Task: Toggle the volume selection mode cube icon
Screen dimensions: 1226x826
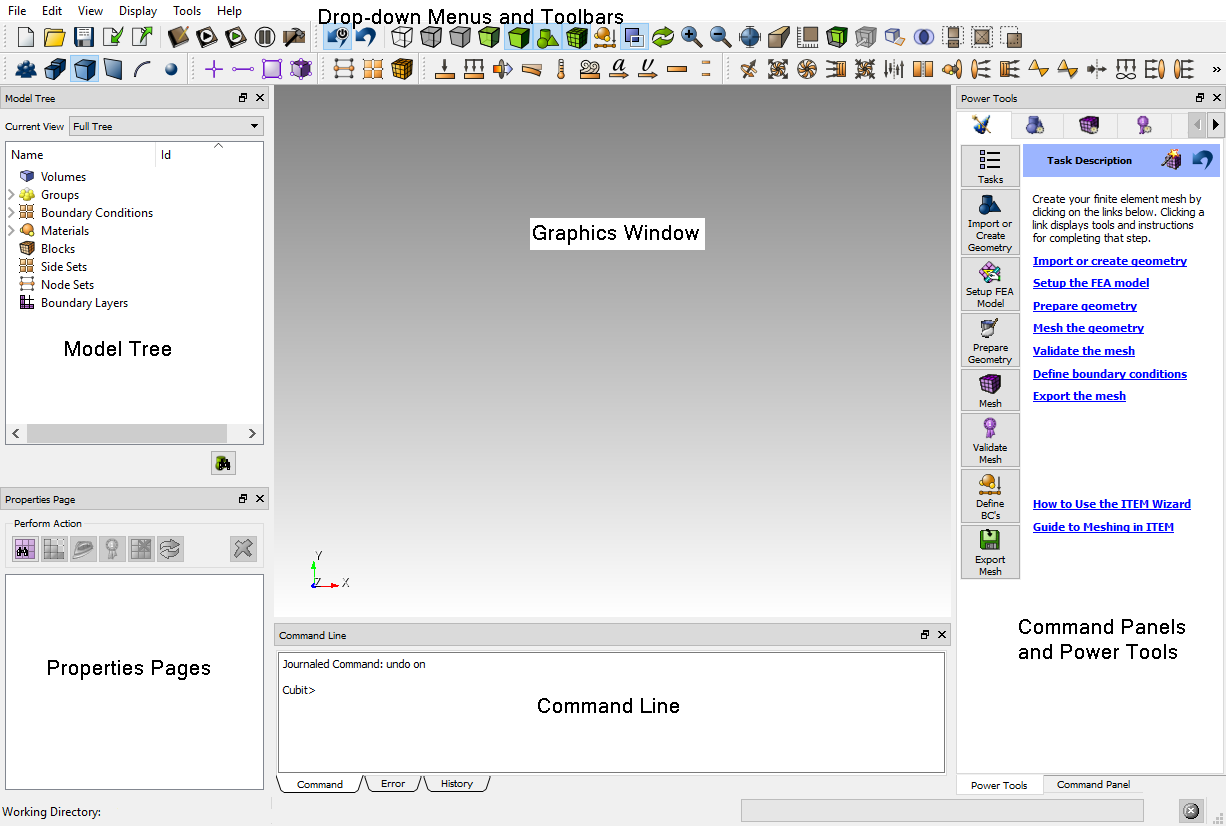Action: click(x=85, y=69)
